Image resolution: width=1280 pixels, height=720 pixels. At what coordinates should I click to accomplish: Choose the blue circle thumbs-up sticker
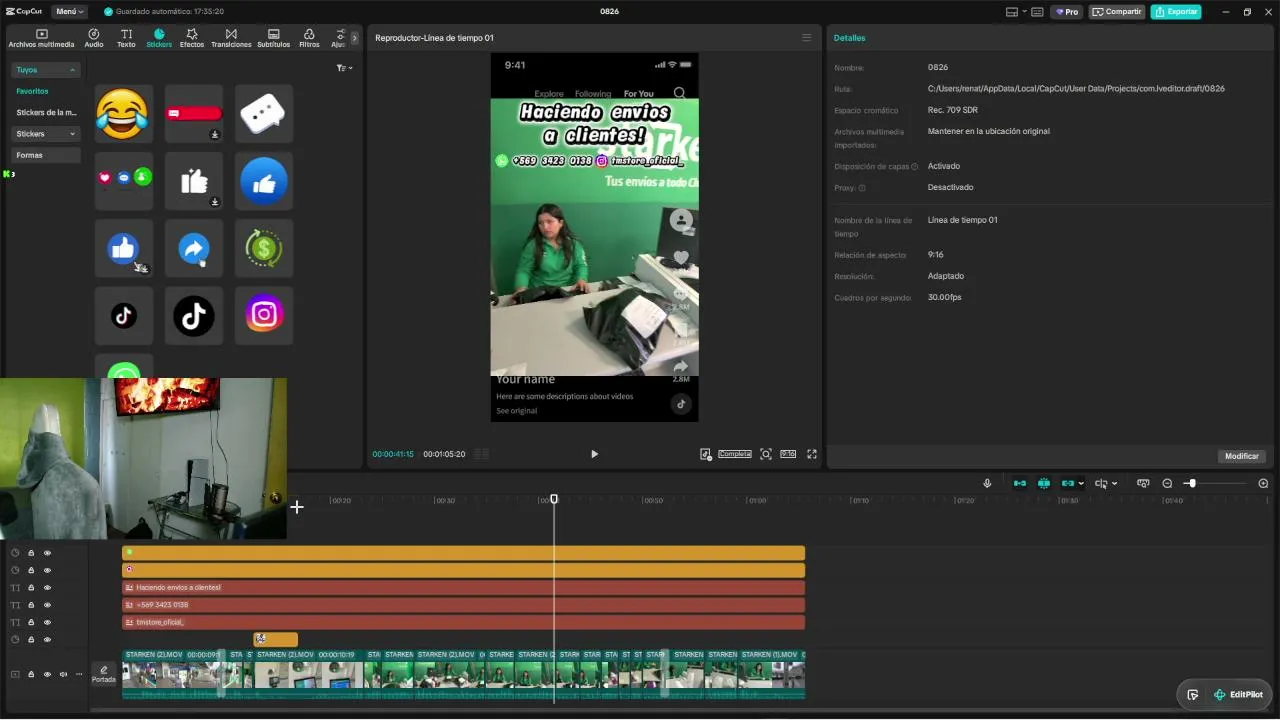264,181
